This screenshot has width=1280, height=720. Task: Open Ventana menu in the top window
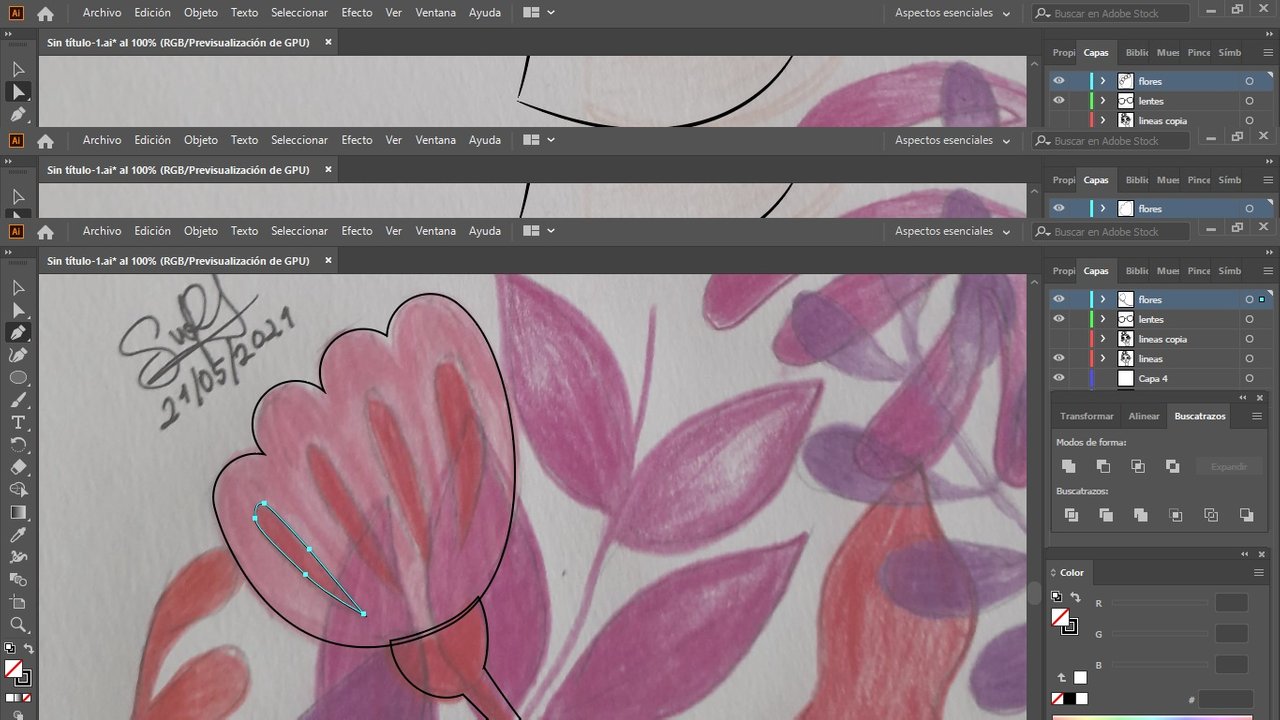point(436,13)
